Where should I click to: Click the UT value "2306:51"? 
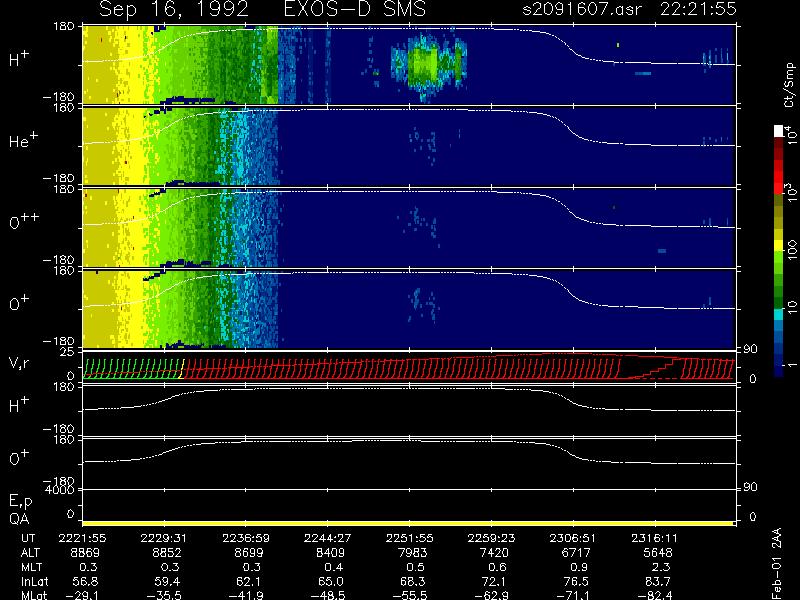pyautogui.click(x=572, y=538)
